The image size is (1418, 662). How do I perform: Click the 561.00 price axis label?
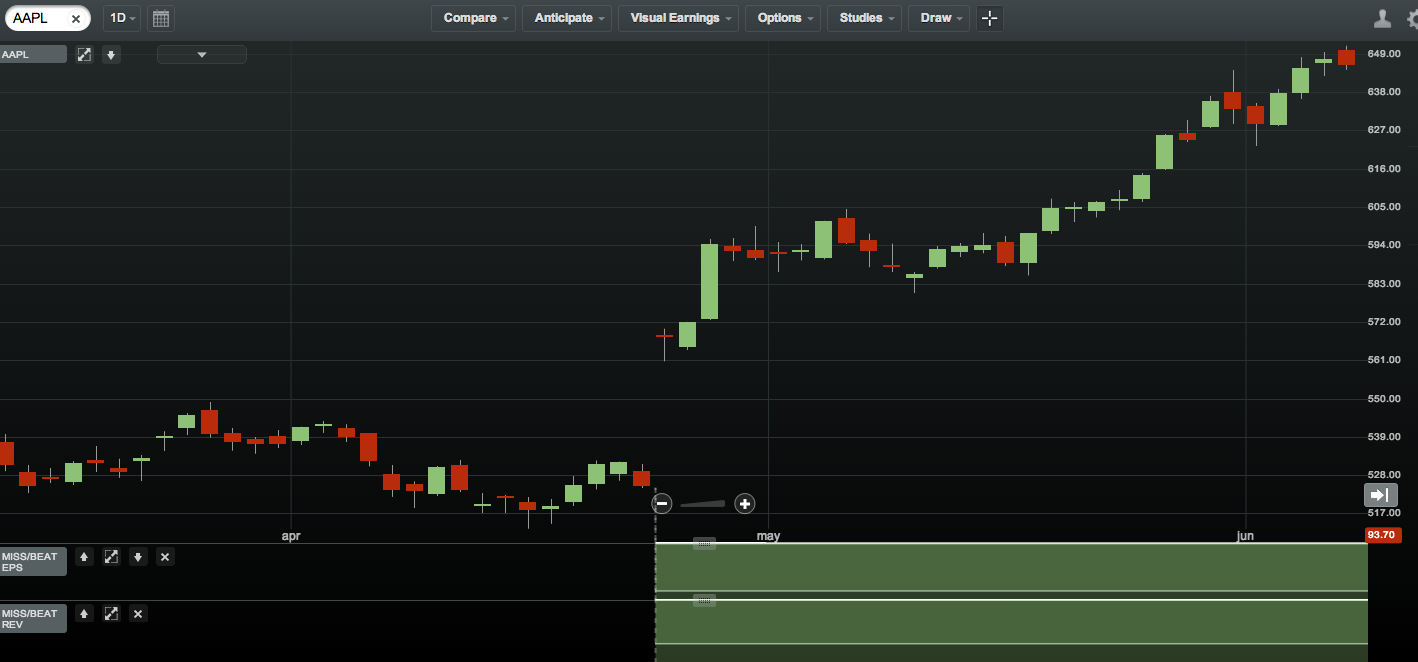1383,360
